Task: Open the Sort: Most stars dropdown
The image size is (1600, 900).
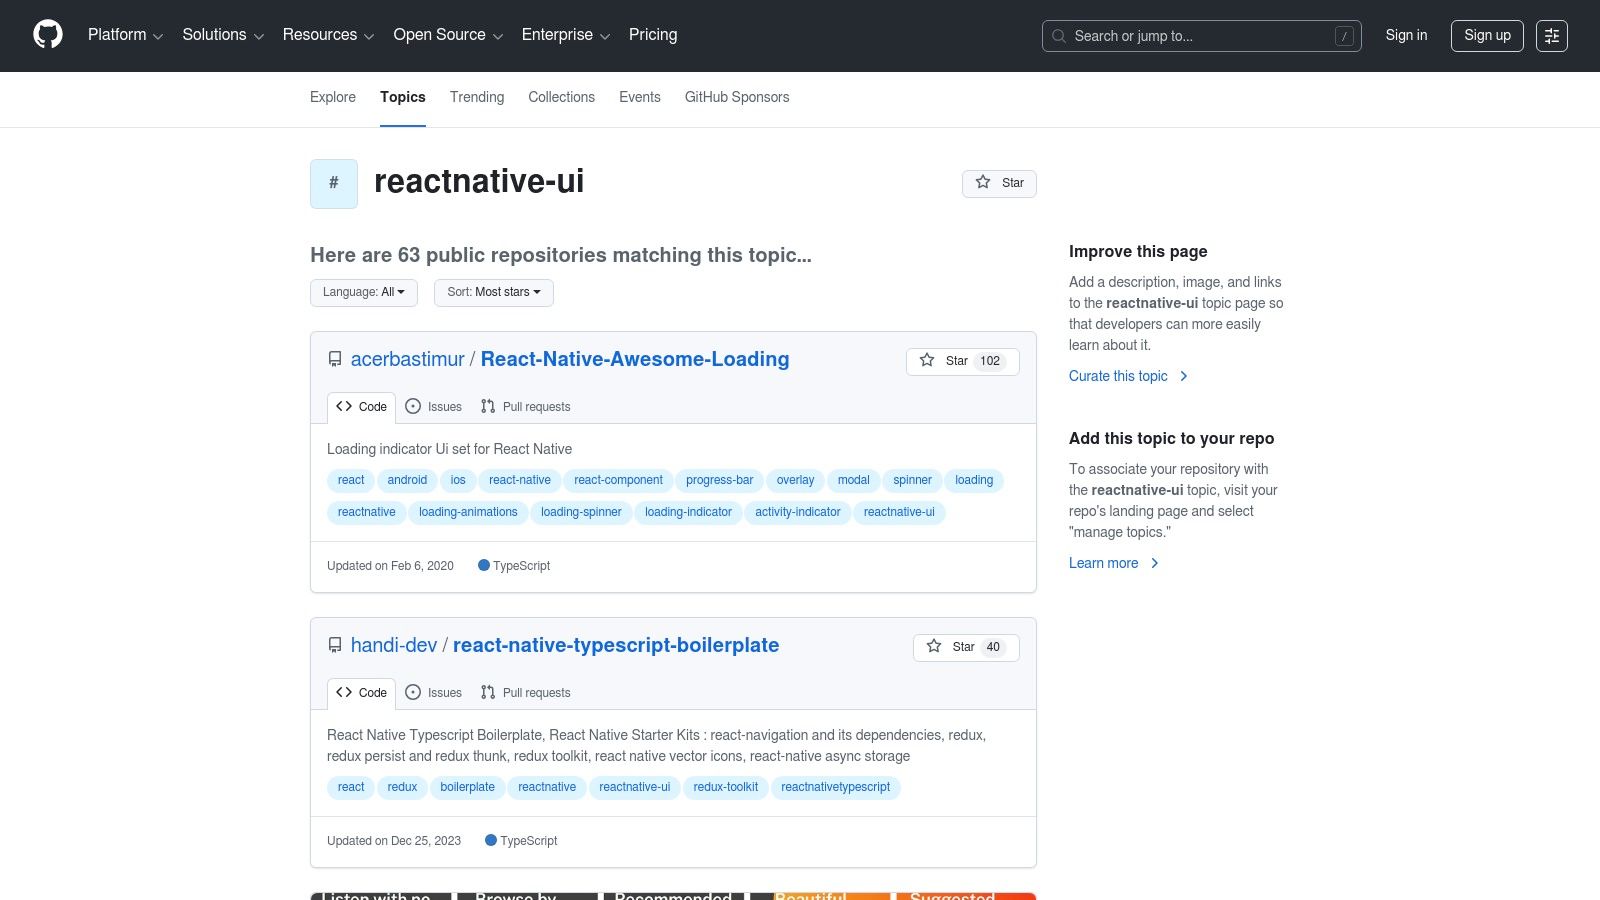Action: 493,292
